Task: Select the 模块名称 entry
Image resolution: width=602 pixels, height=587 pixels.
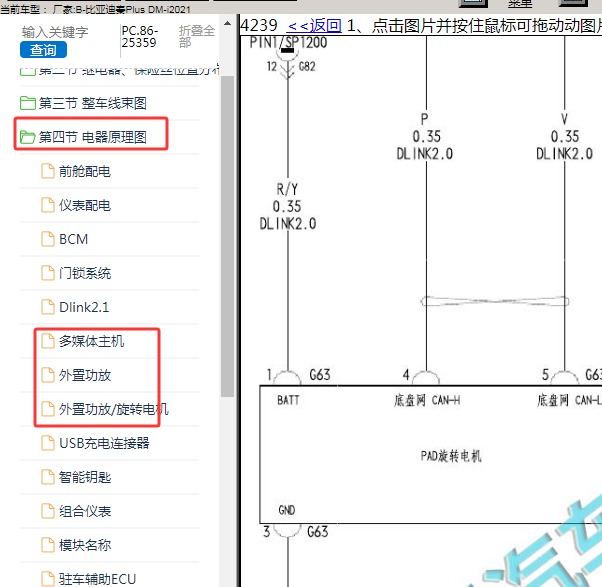Action: [85, 545]
